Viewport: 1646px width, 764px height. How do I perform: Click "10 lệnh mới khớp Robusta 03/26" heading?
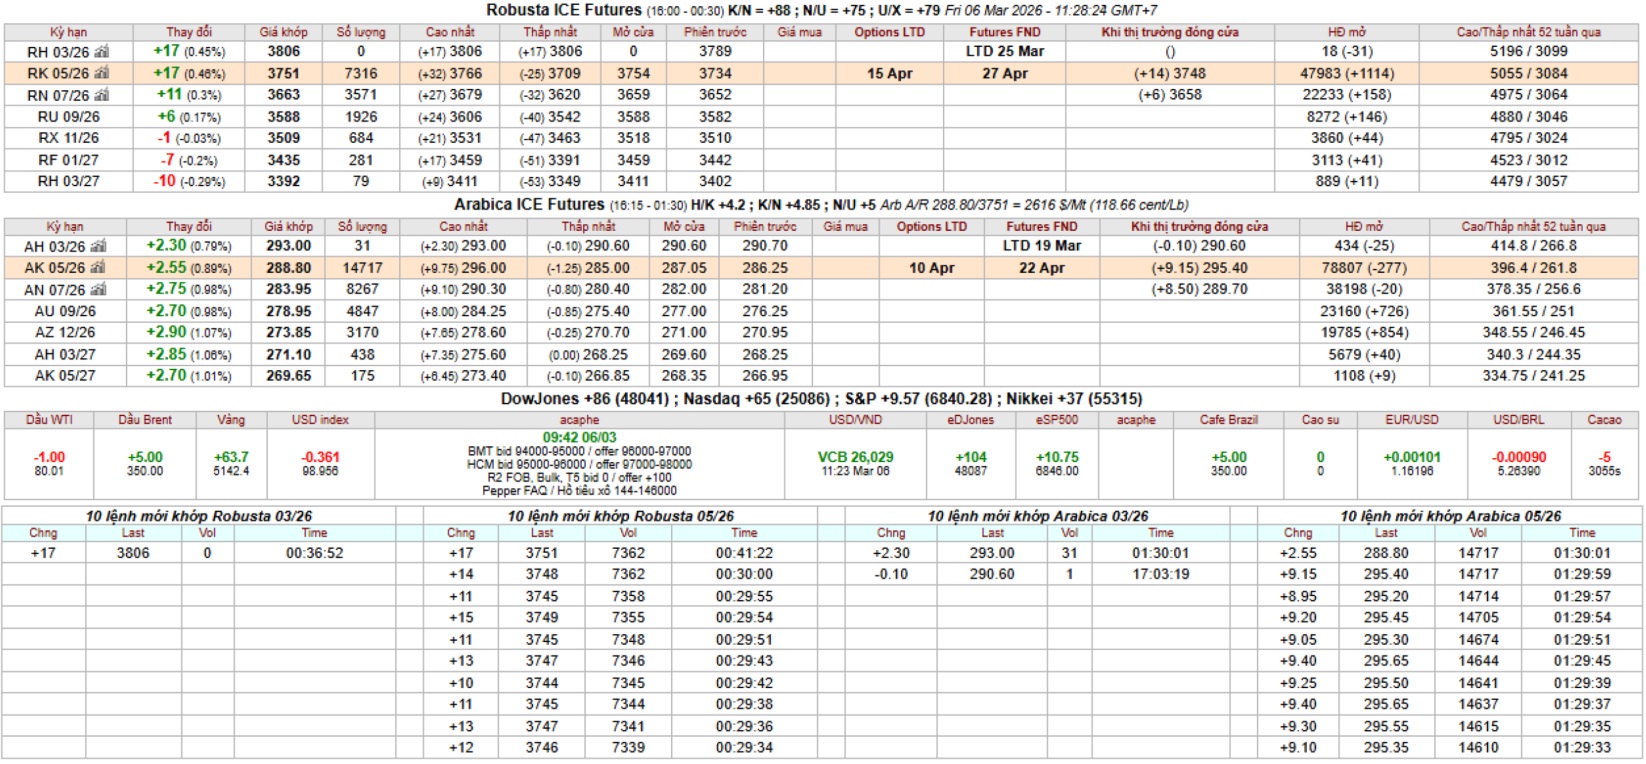coord(199,516)
